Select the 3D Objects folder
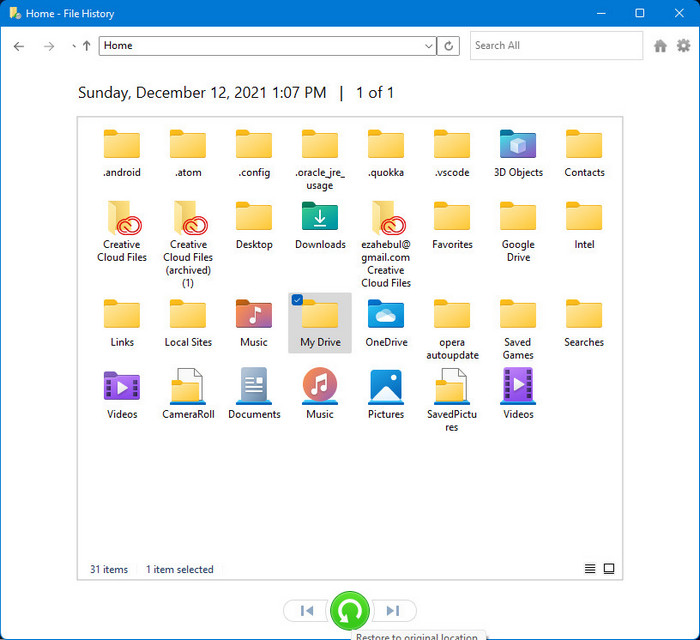 518,154
